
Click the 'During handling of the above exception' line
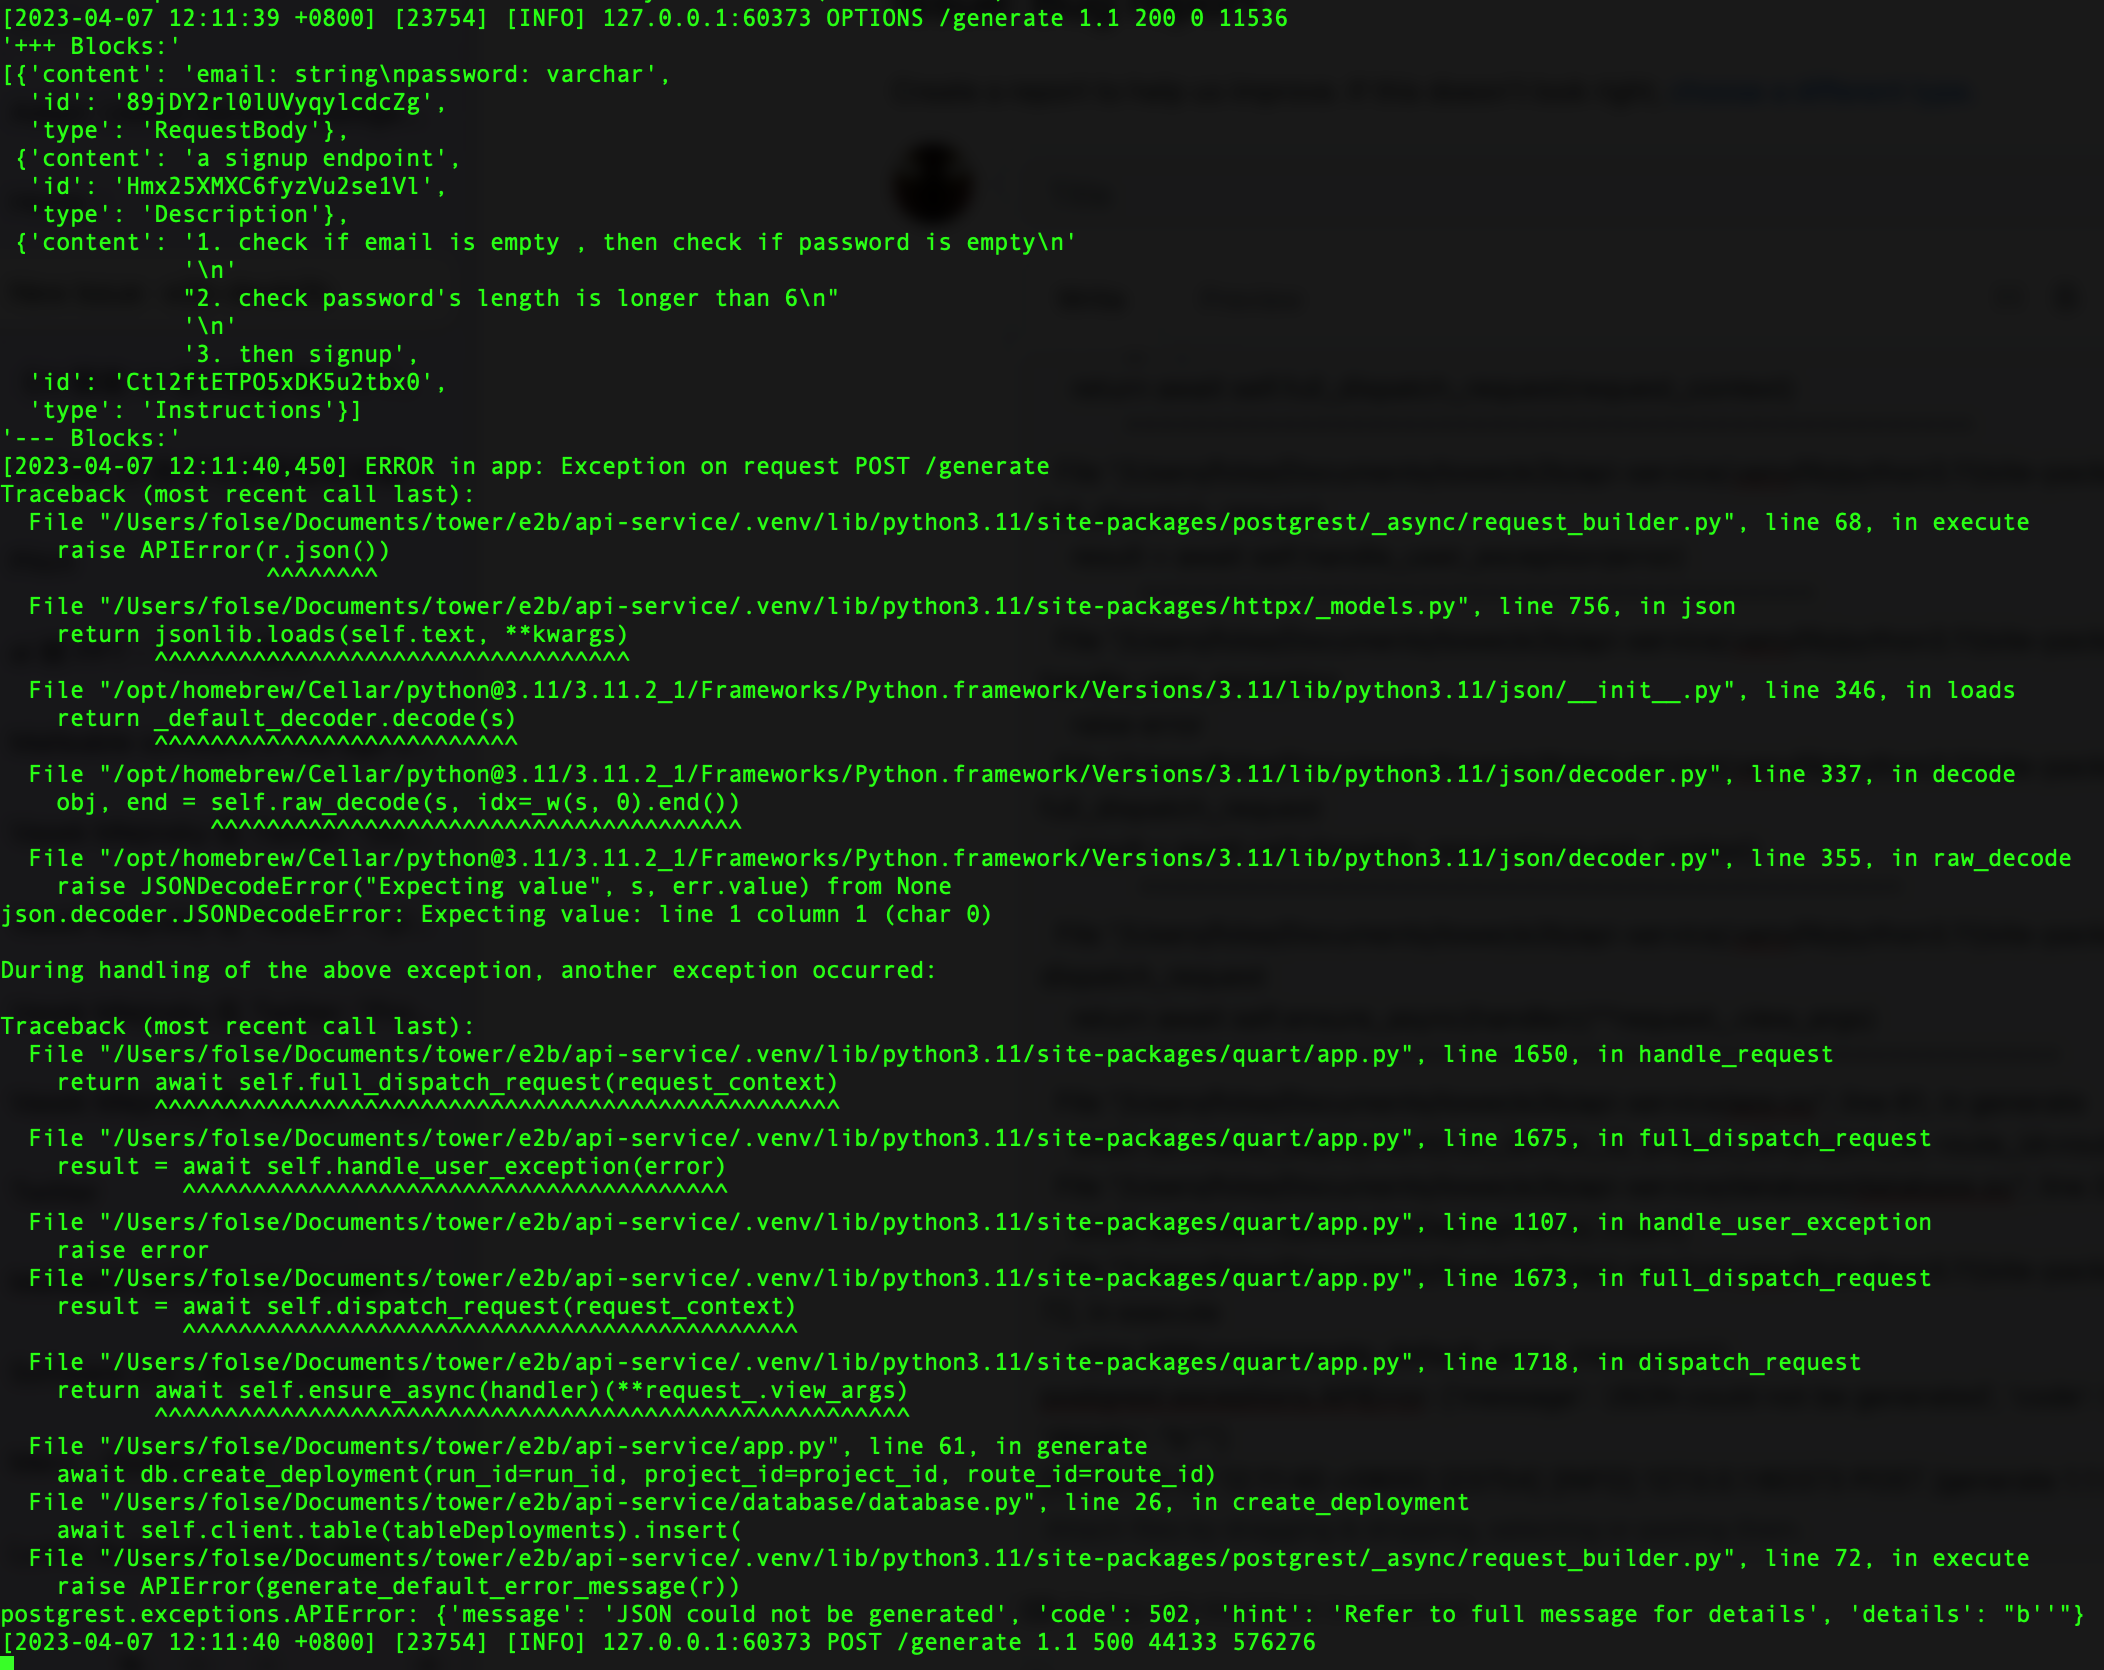(x=468, y=970)
